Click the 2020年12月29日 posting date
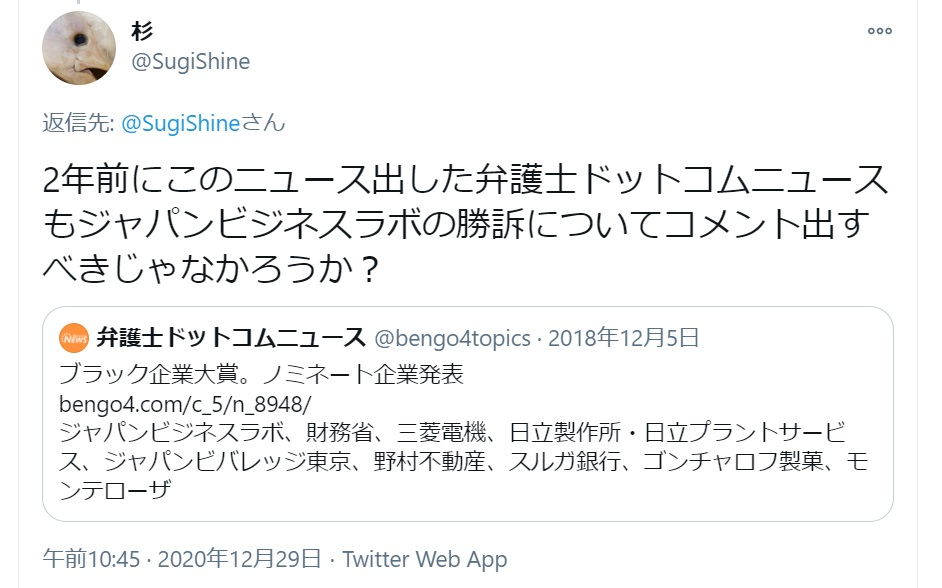 240,559
